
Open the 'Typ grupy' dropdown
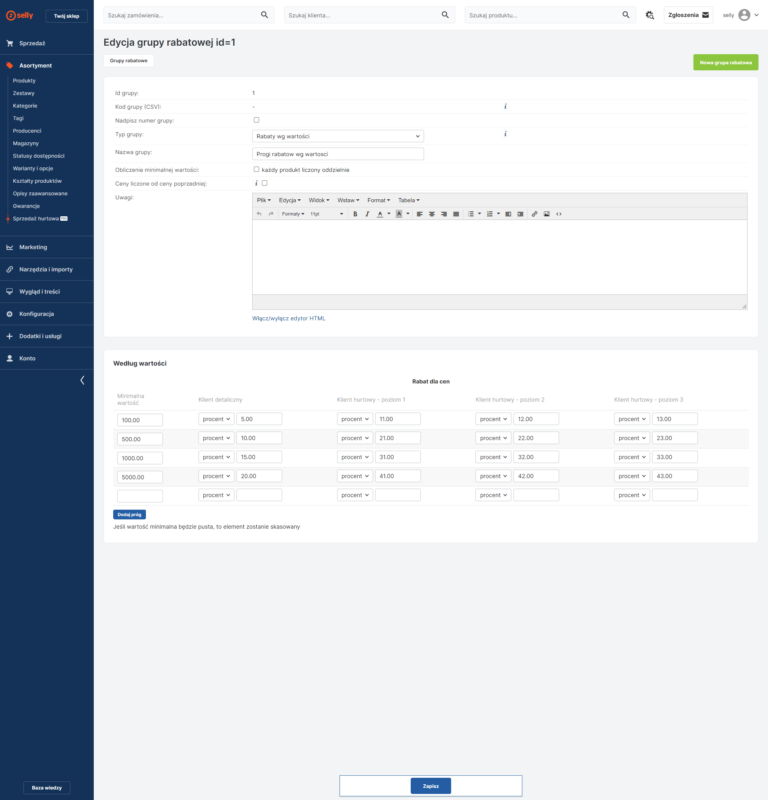click(337, 135)
